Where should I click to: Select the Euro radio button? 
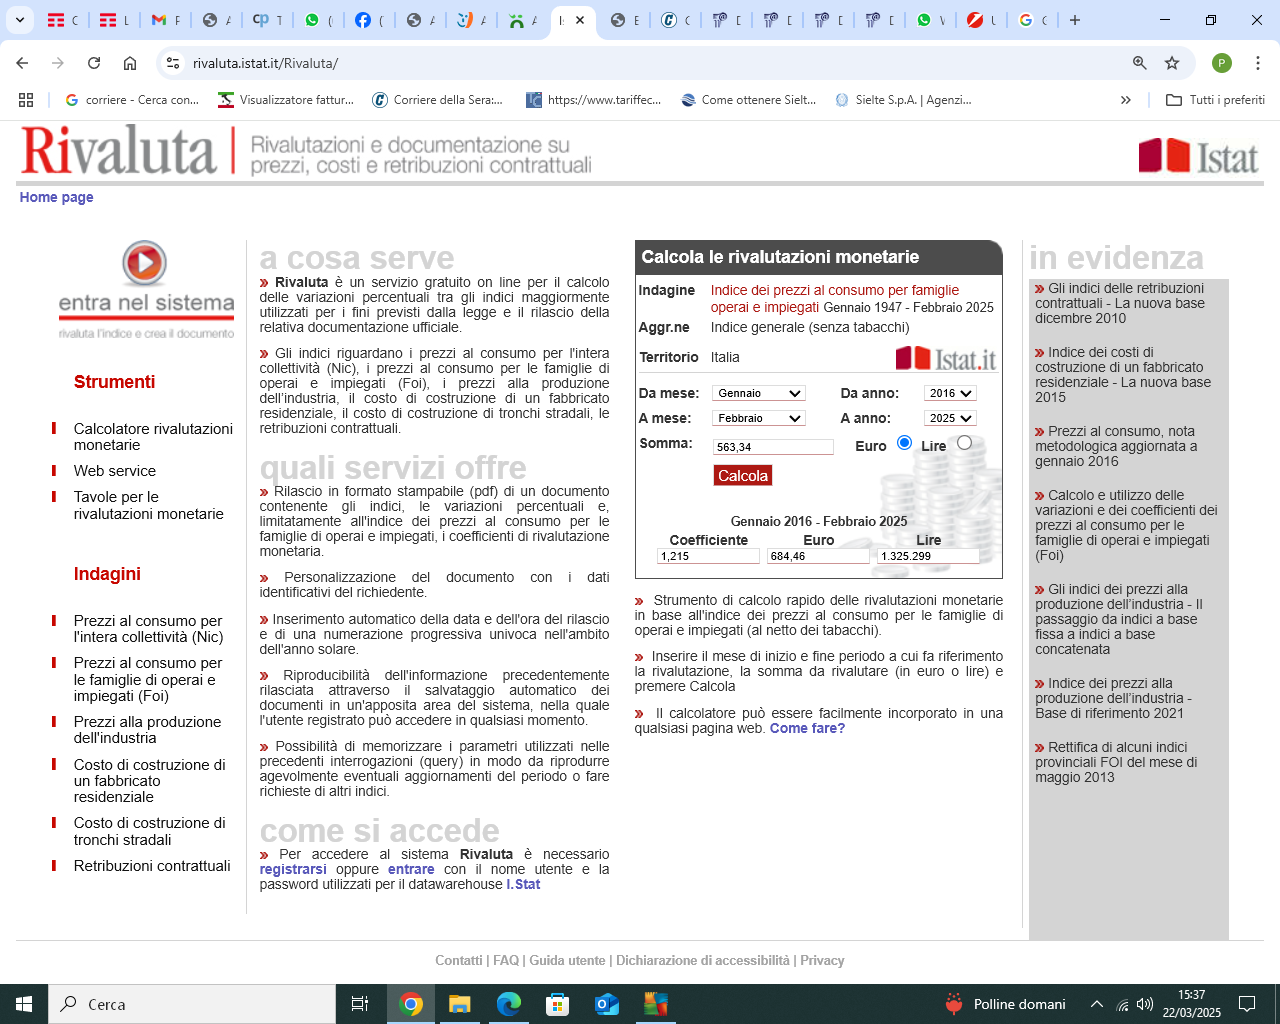click(x=904, y=443)
